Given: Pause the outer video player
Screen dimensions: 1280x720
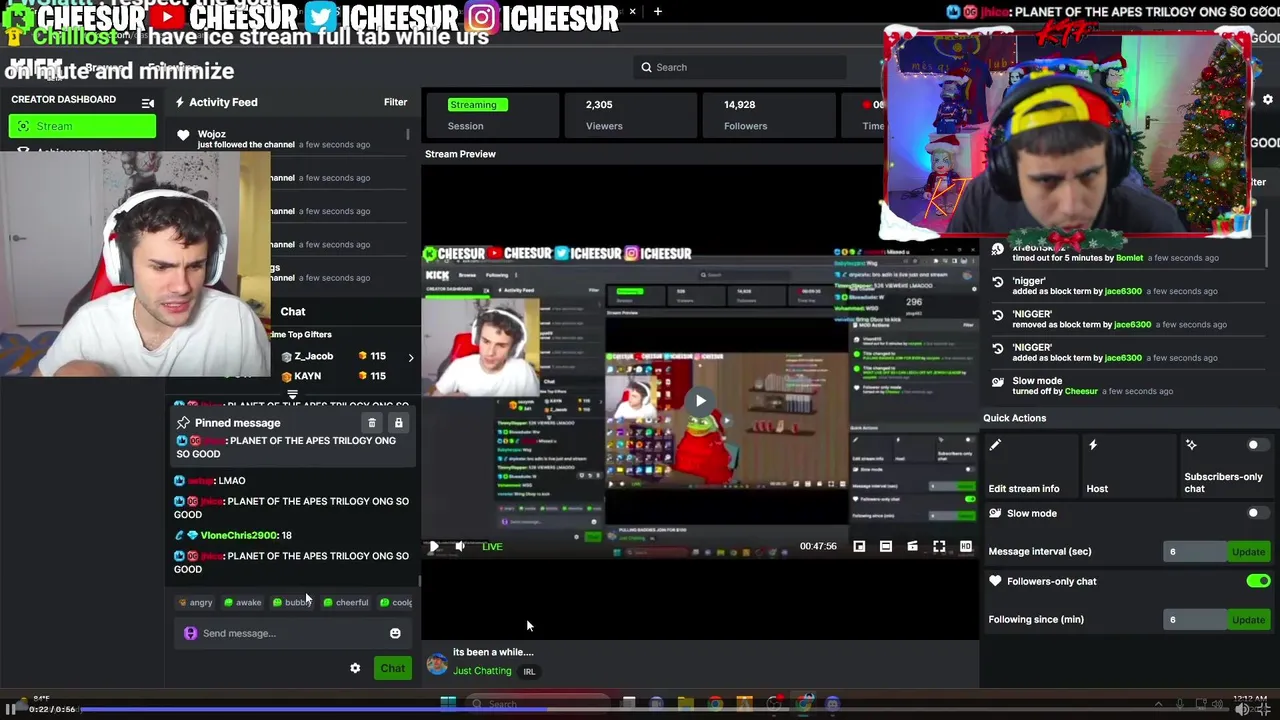Looking at the screenshot, I should 10,709.
